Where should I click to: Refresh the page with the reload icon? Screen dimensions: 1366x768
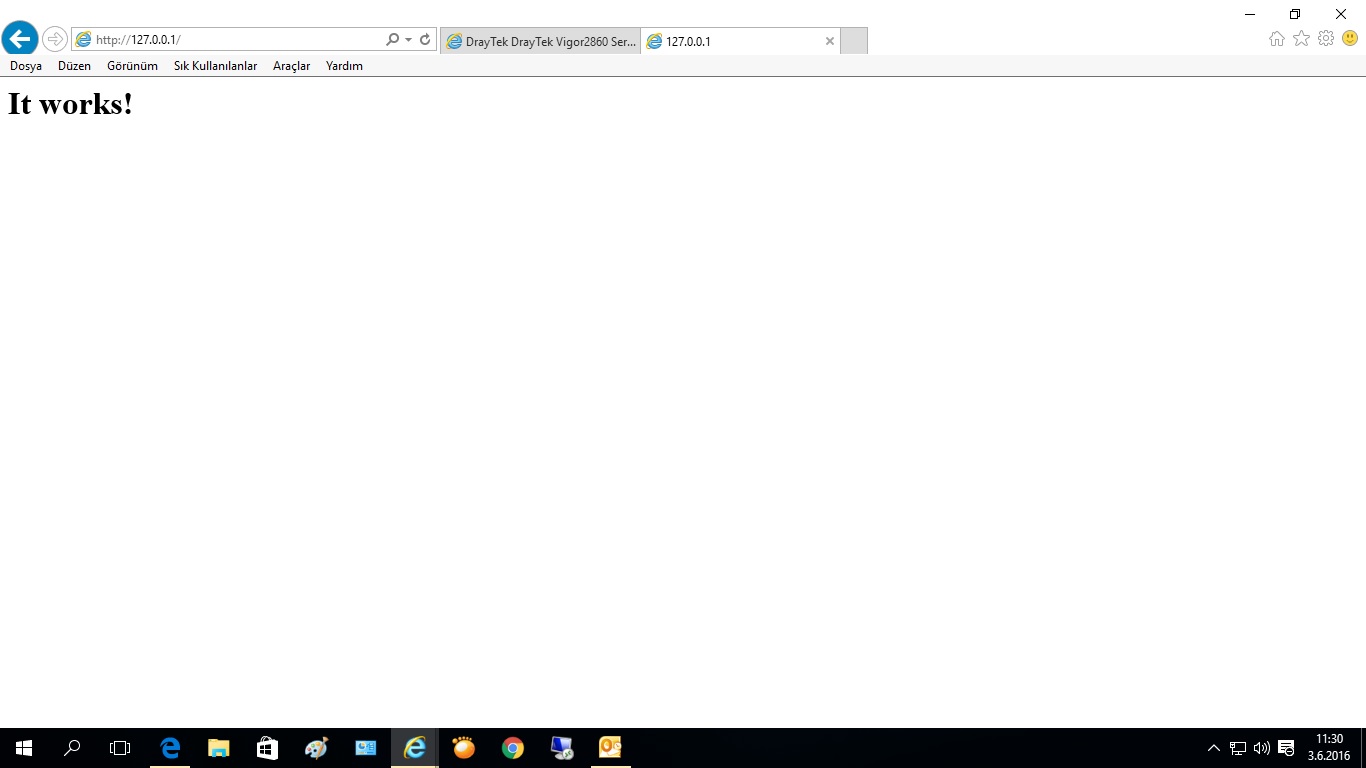click(x=425, y=40)
